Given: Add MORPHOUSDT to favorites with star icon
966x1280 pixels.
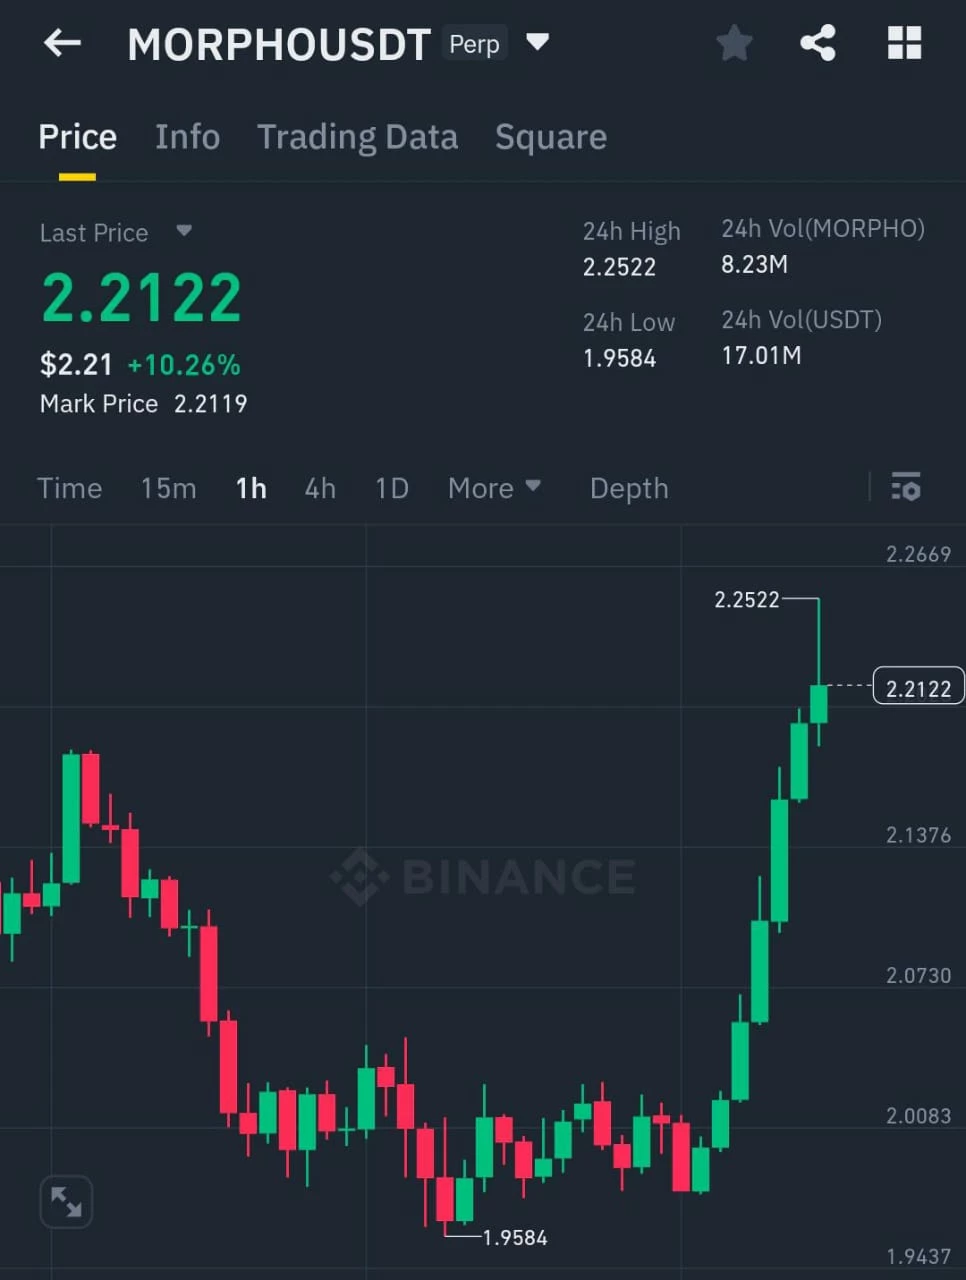Looking at the screenshot, I should click(734, 43).
